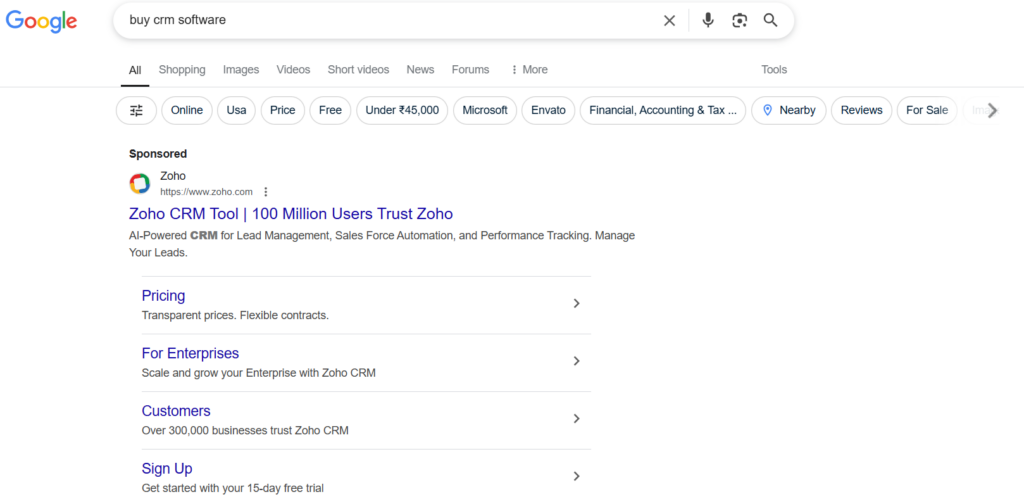Click the magnifying glass search icon
The image size is (1024, 504).
[771, 20]
